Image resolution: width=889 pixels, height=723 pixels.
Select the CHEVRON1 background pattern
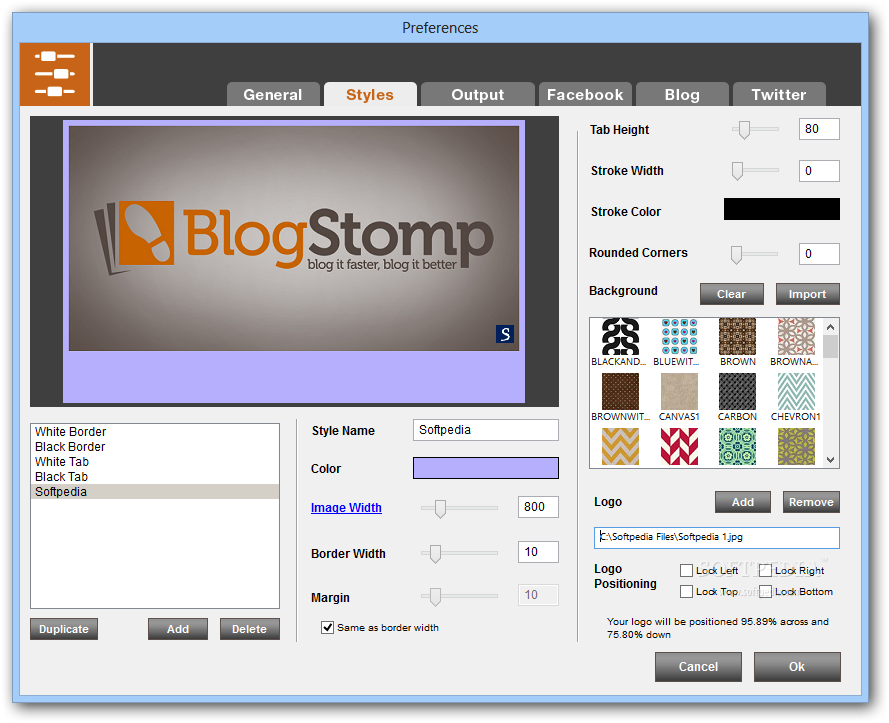(796, 392)
